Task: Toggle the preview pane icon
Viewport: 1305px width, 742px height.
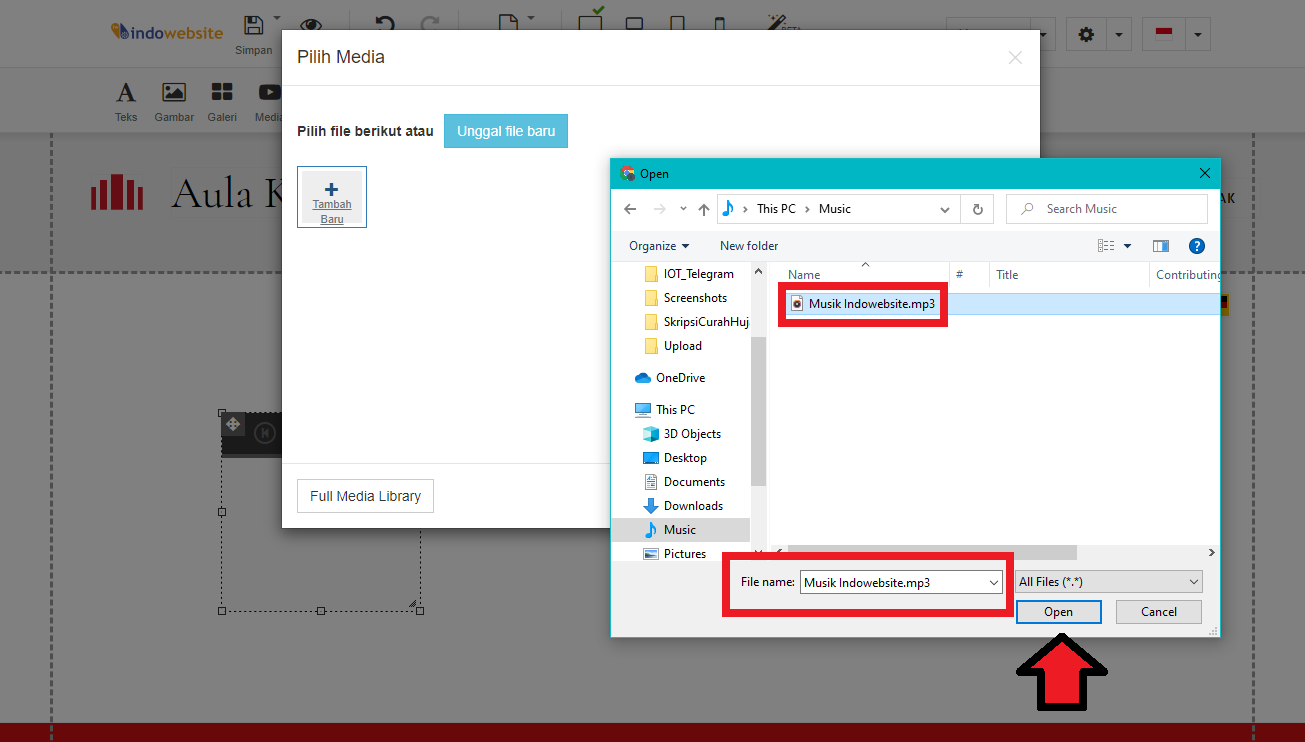Action: click(x=1160, y=246)
